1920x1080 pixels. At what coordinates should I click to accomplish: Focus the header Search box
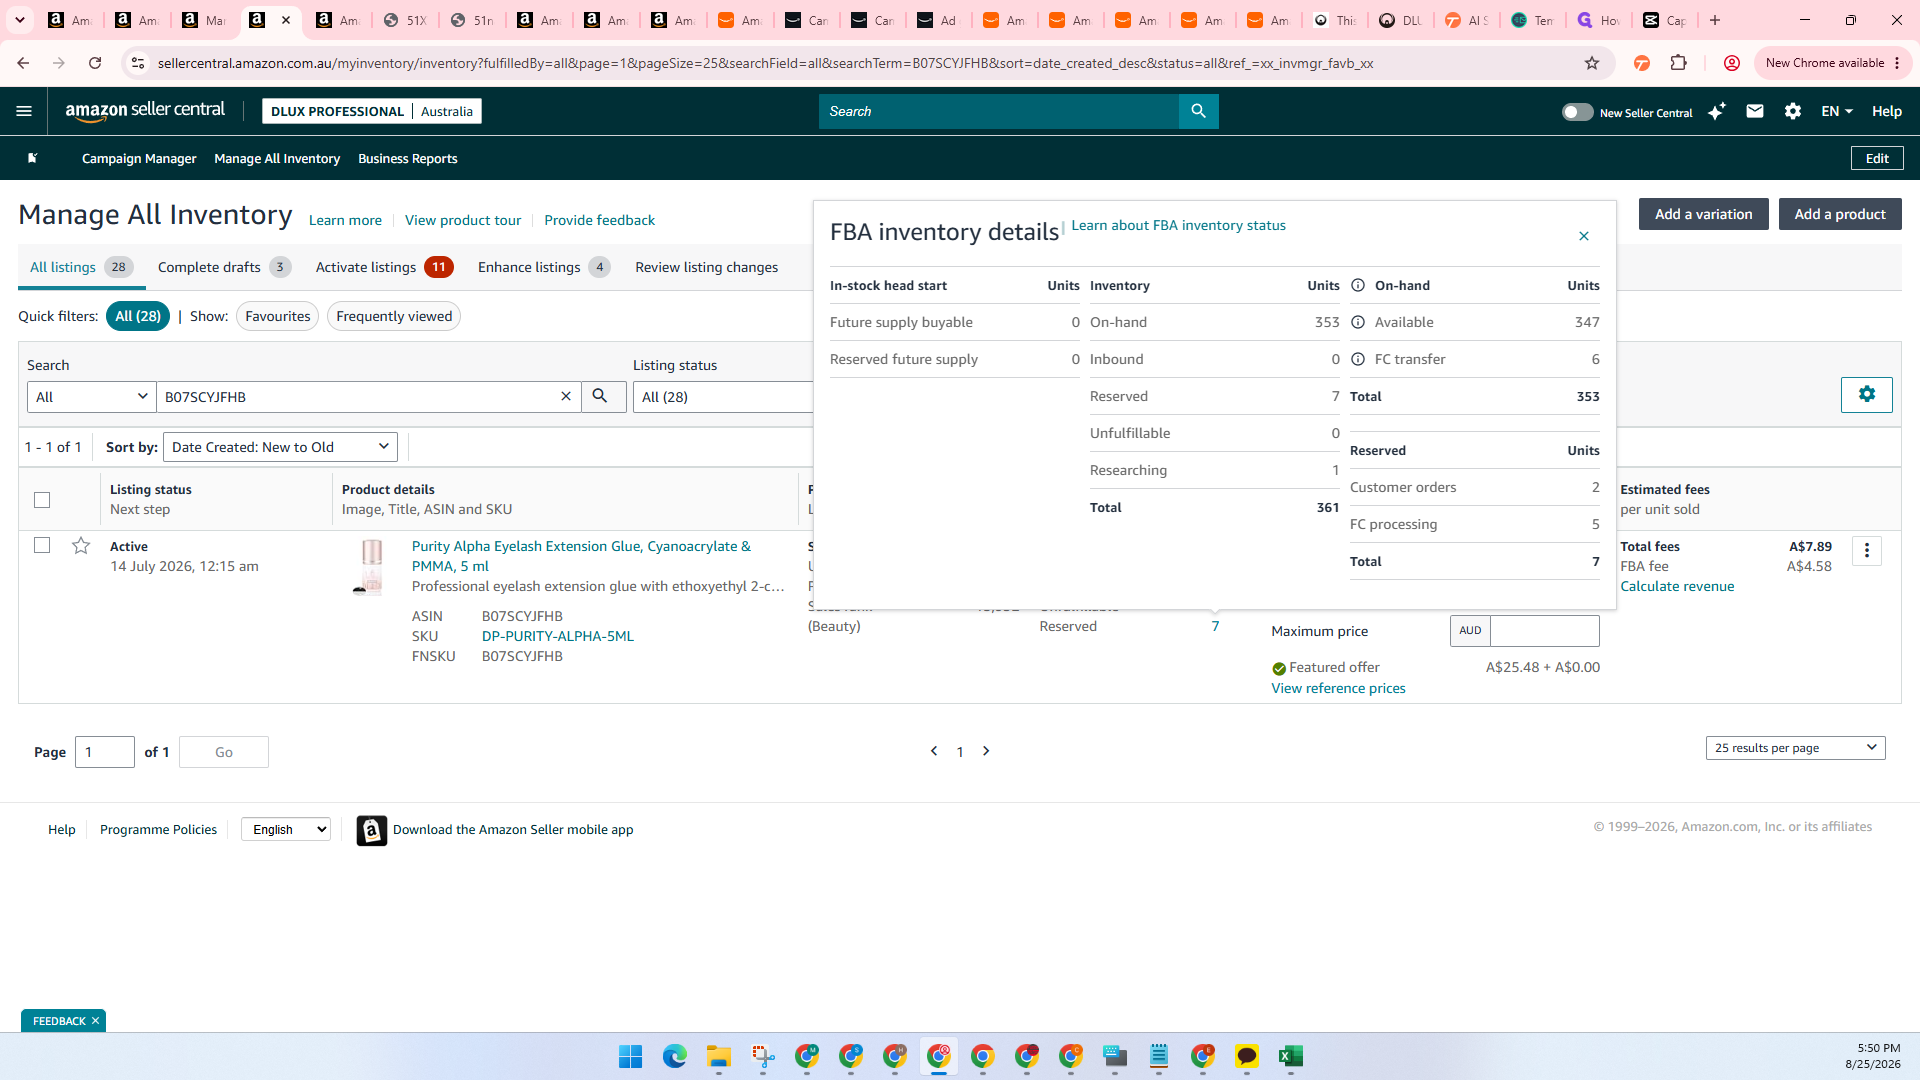pyautogui.click(x=998, y=111)
